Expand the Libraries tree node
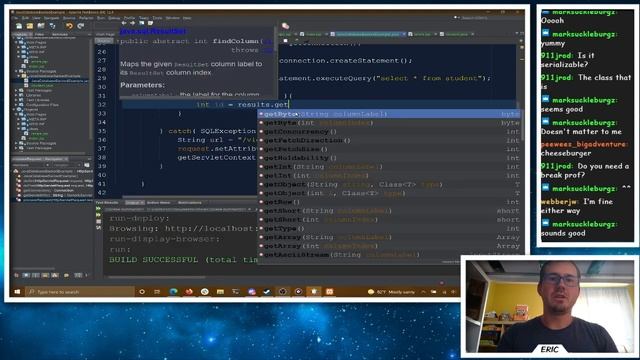 [x=16, y=95]
